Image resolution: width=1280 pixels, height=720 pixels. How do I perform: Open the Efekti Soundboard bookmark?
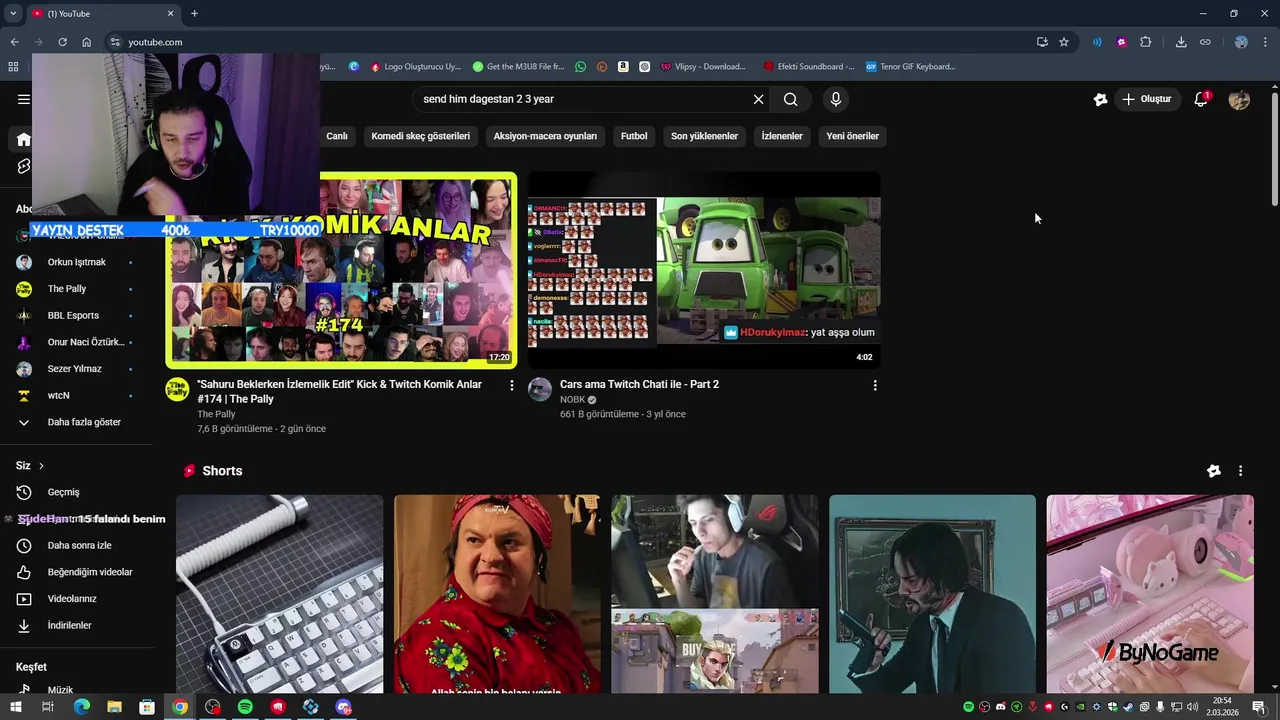coord(808,67)
